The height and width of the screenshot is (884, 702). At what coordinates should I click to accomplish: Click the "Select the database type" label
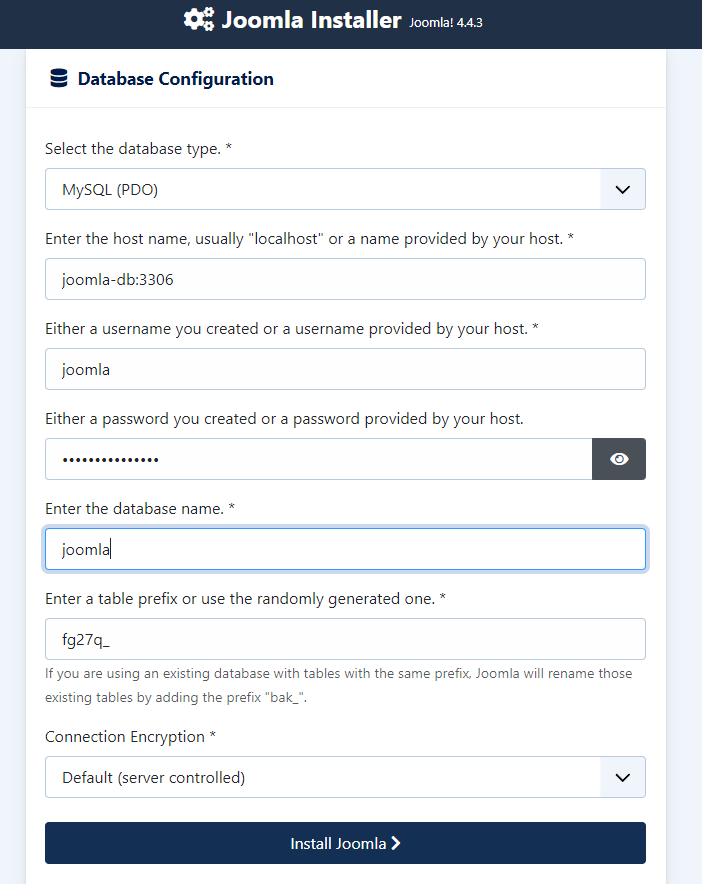[x=138, y=149]
